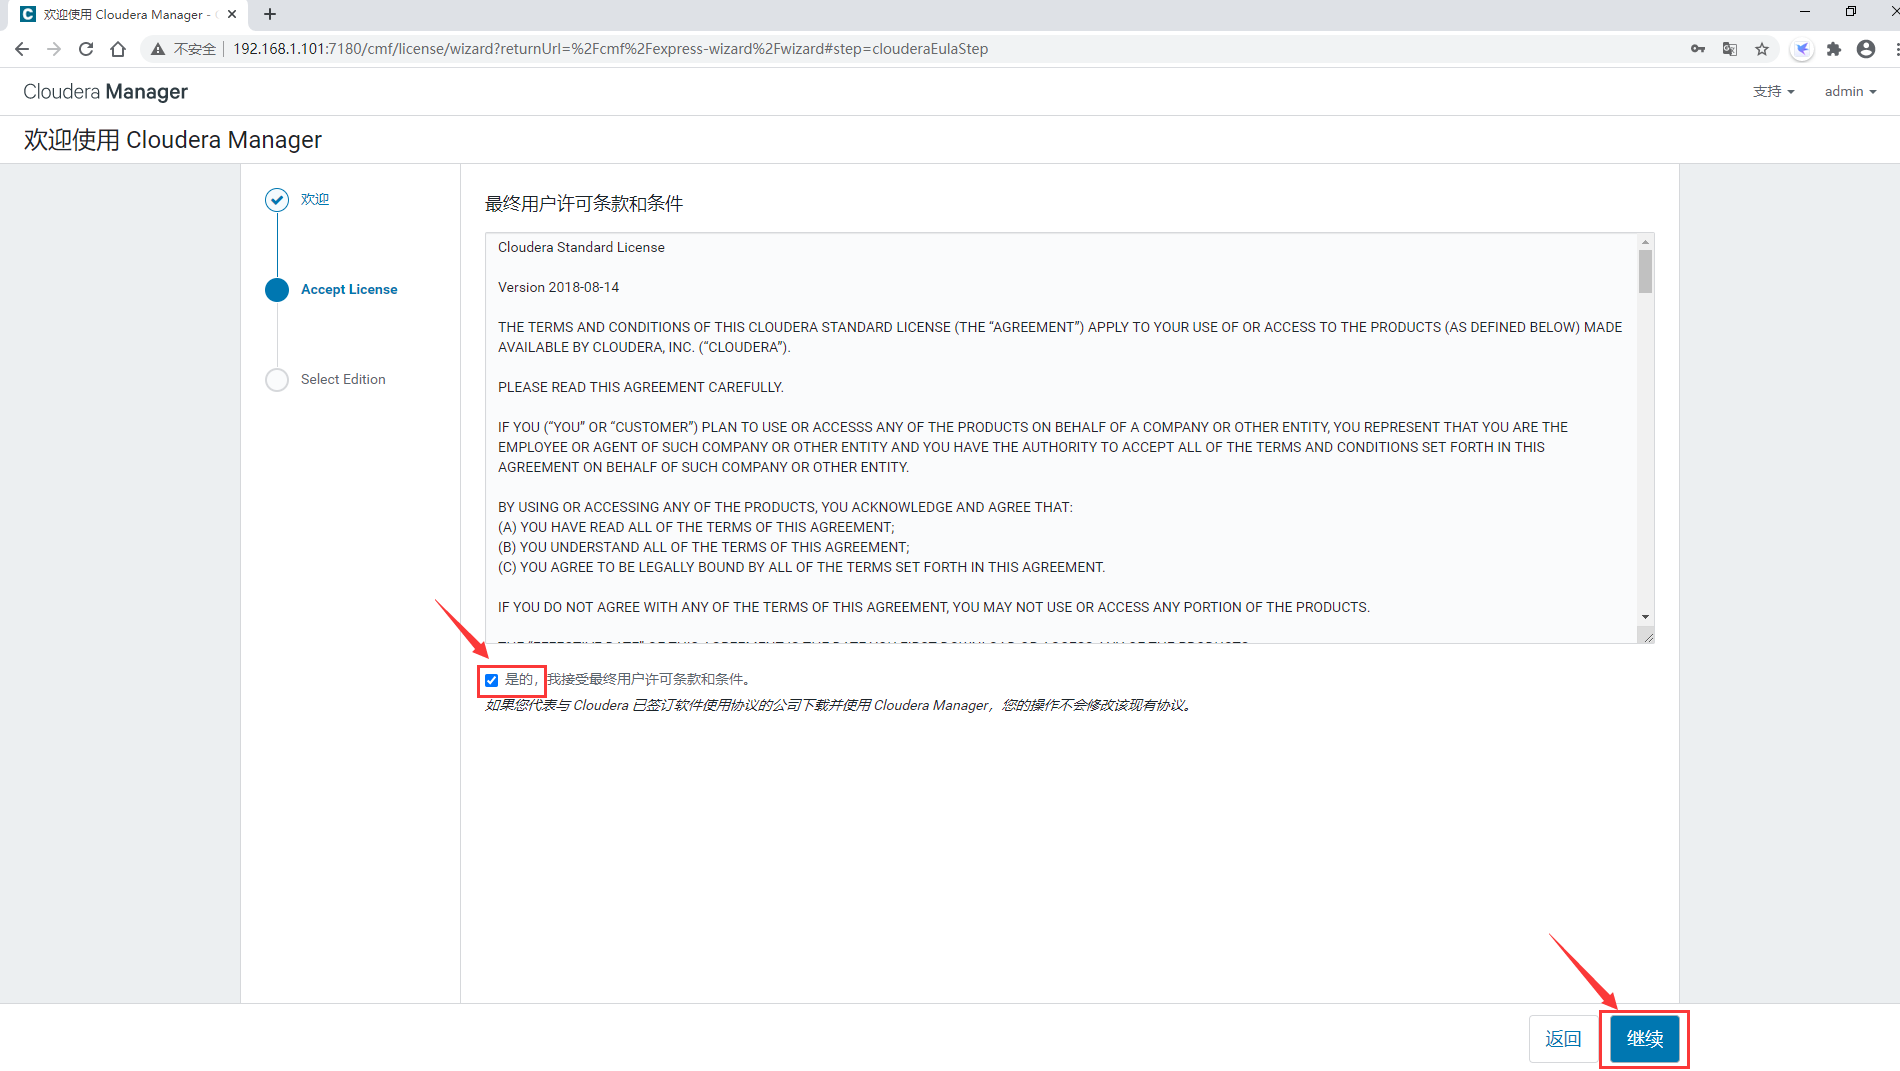Screen dimensions: 1900x1071
Task: Click the 继续 continue button
Action: (x=1645, y=1039)
